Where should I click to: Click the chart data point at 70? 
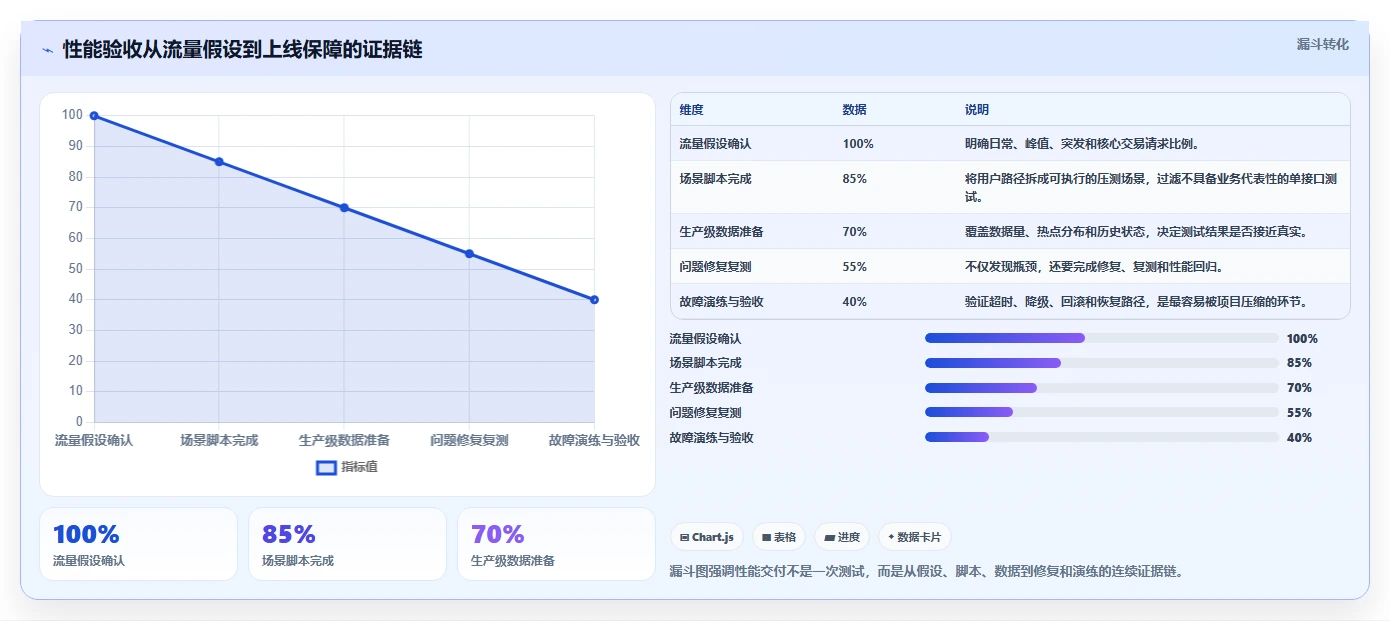(x=344, y=208)
